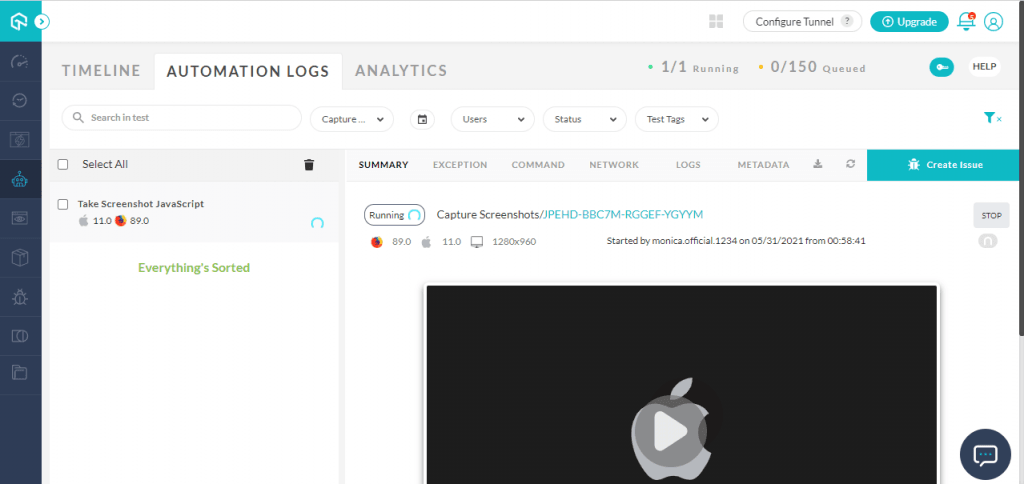This screenshot has width=1024, height=484.
Task: Click the monitor resolution icon
Action: (x=477, y=242)
